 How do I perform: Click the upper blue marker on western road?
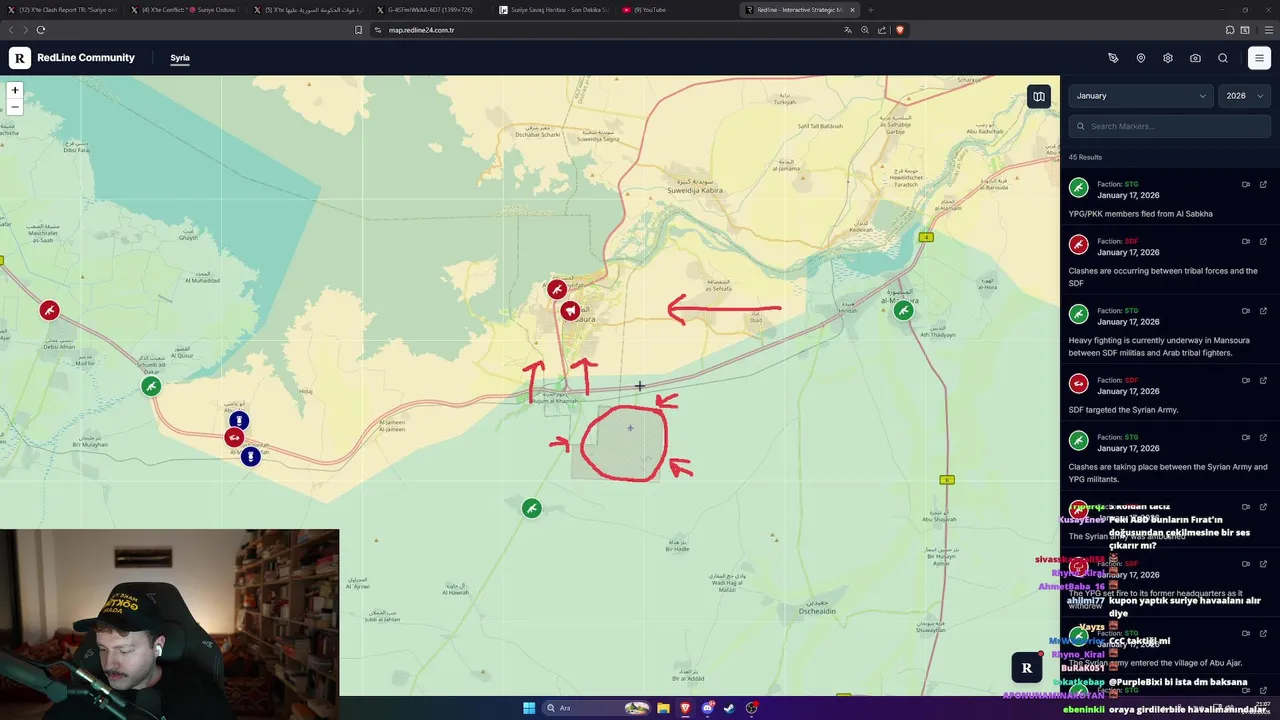239,421
